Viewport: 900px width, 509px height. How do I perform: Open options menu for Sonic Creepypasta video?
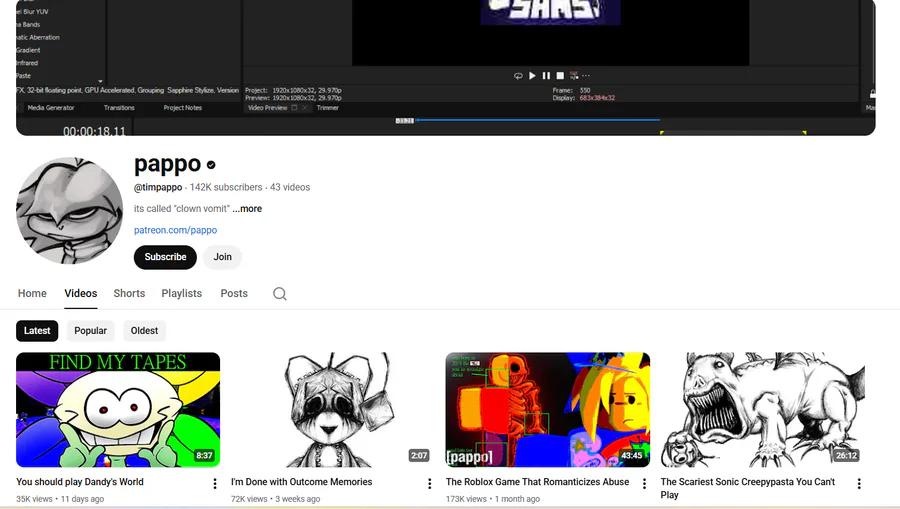859,484
